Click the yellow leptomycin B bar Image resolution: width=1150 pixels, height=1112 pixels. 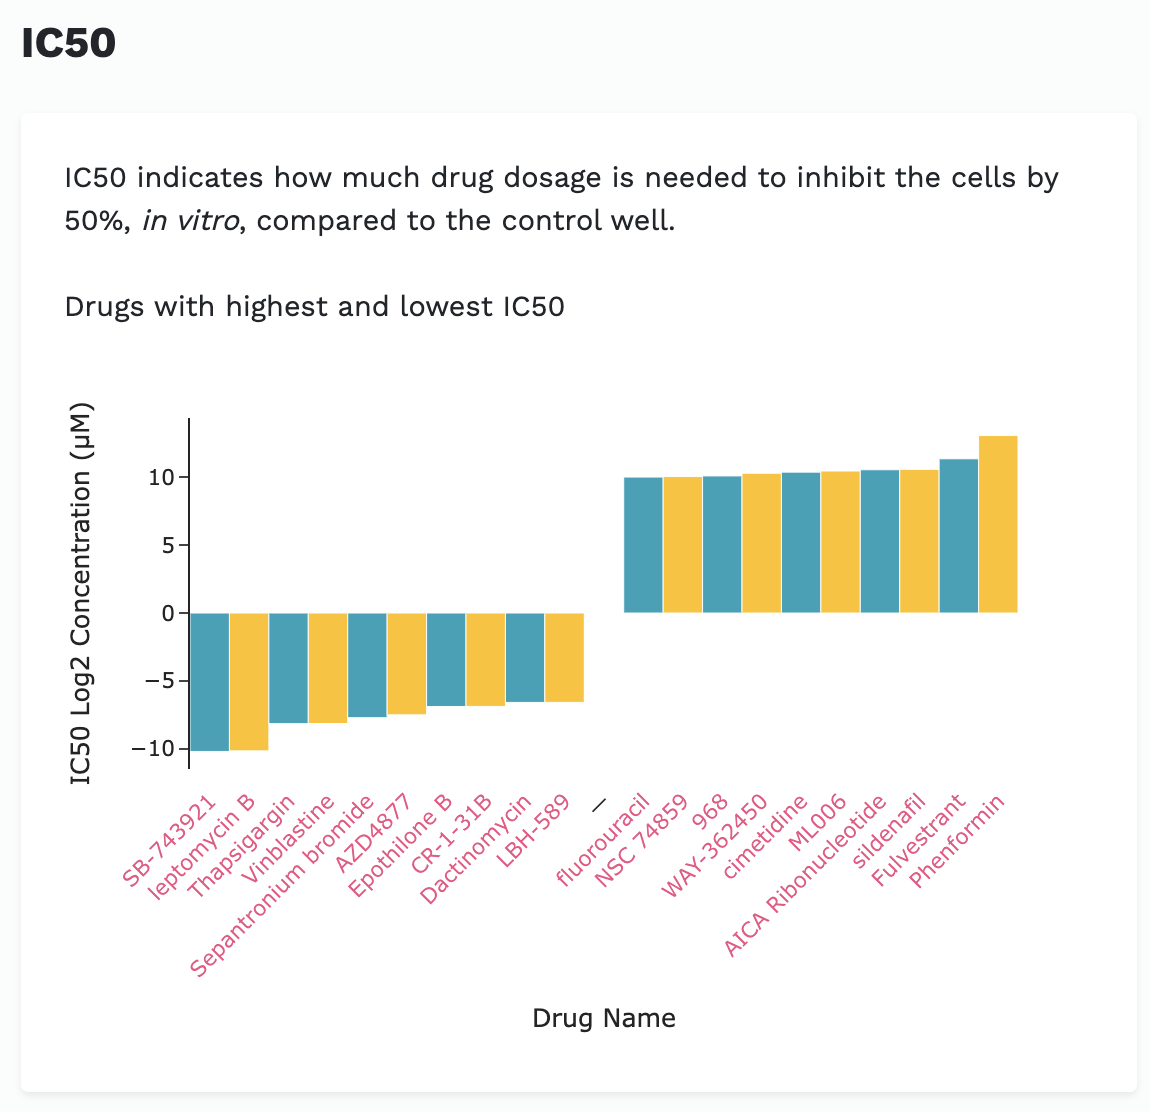point(249,681)
